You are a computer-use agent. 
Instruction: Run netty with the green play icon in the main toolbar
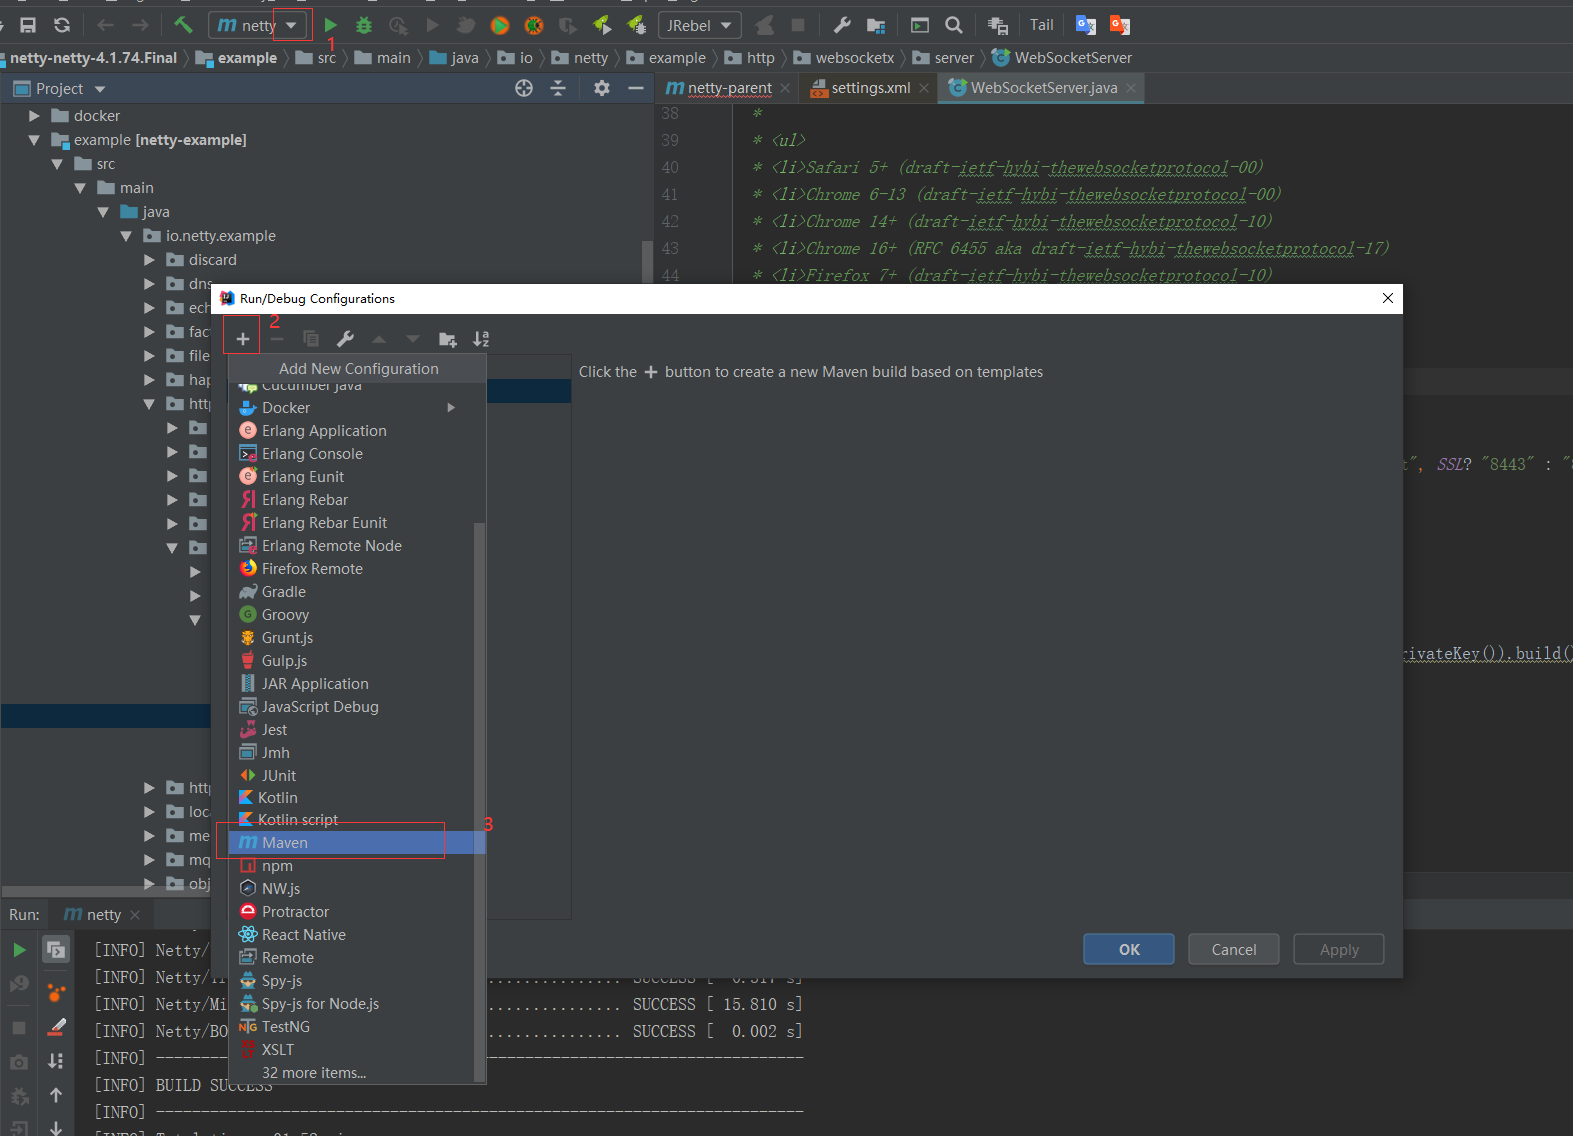330,25
